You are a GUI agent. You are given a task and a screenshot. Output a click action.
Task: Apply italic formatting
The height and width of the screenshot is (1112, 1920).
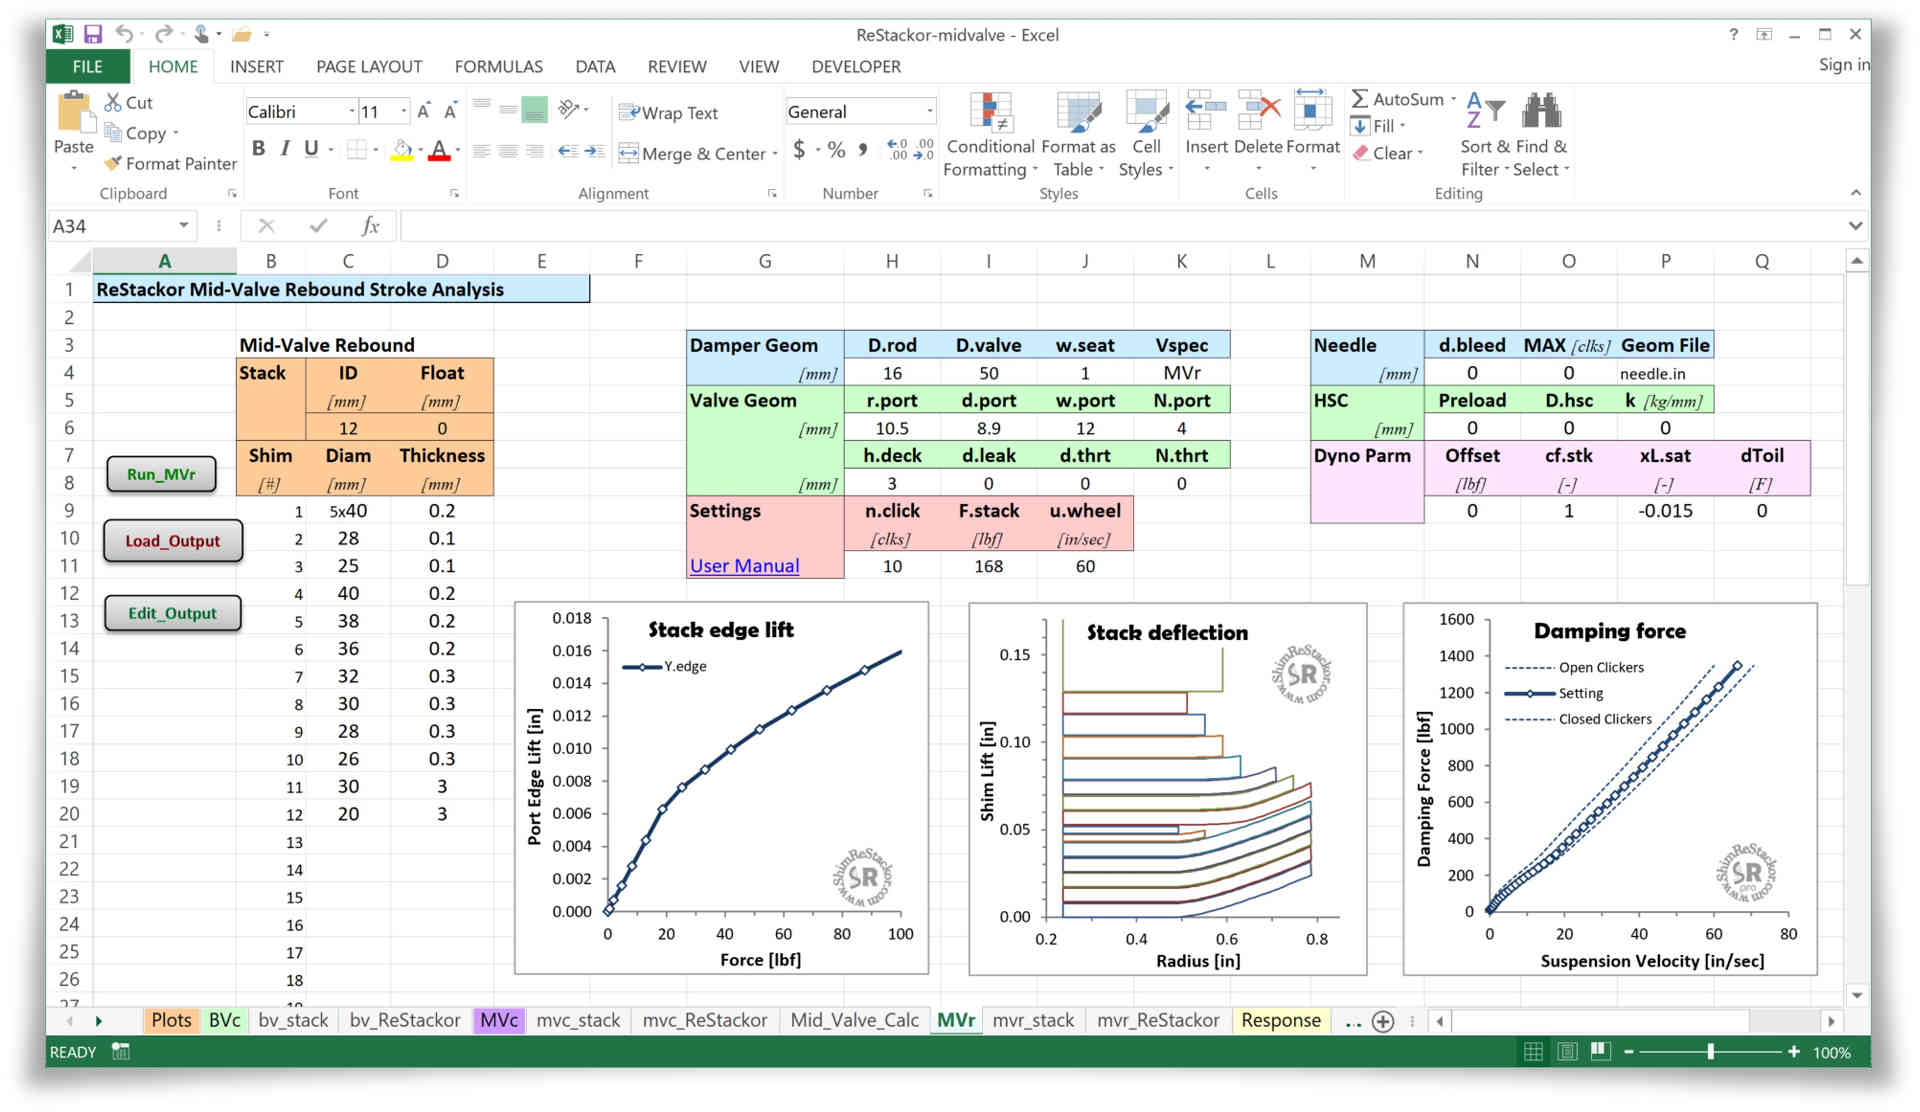285,148
